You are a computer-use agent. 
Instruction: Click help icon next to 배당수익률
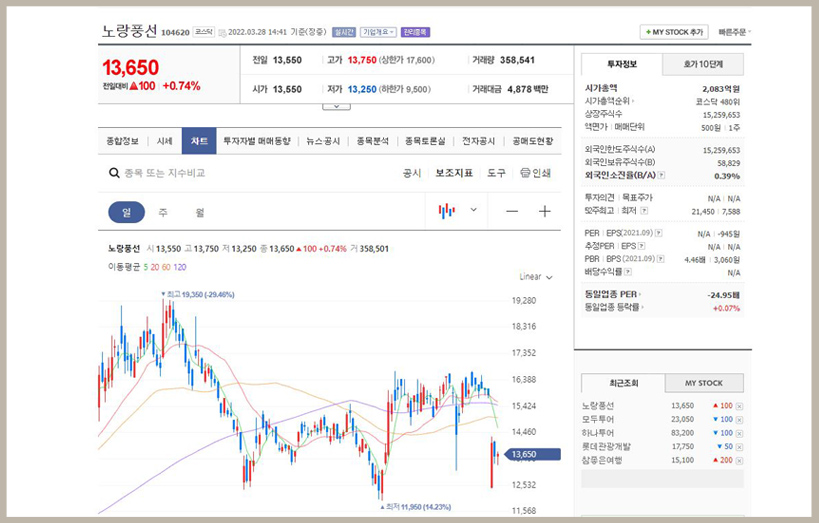pyautogui.click(x=628, y=272)
